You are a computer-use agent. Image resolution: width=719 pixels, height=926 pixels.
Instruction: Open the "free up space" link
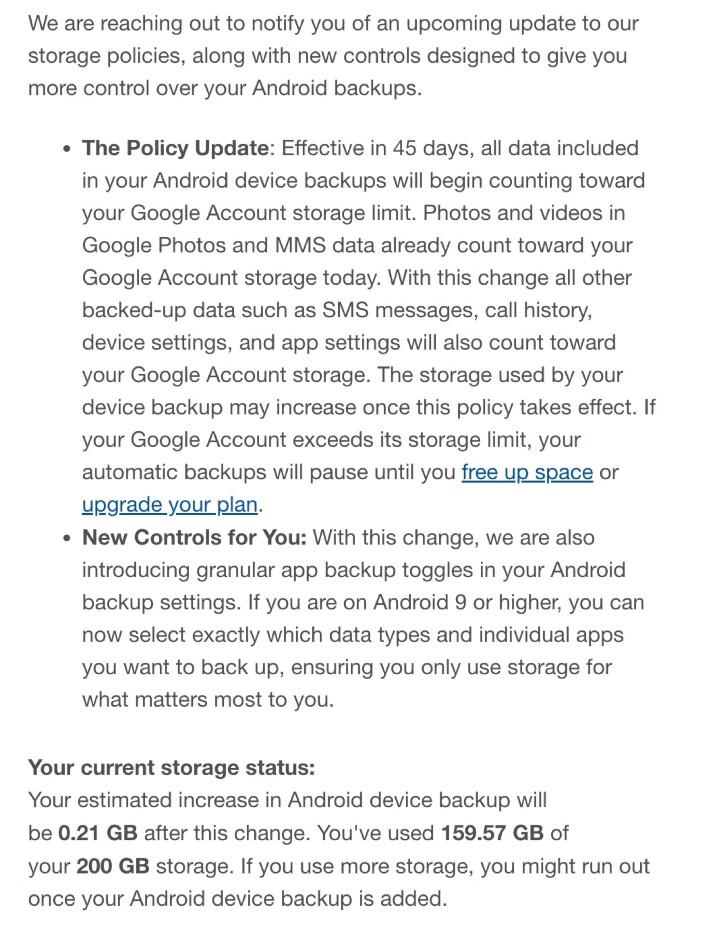[x=527, y=472]
